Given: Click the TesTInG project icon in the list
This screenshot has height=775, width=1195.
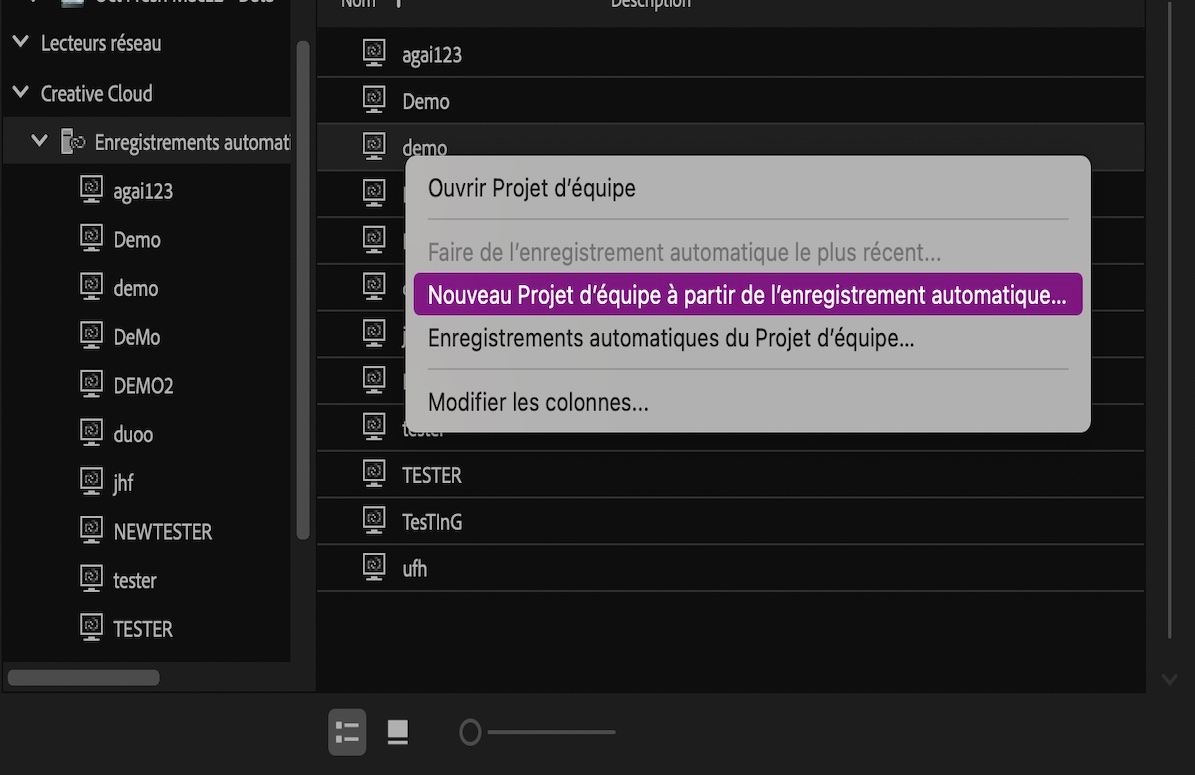Looking at the screenshot, I should click(x=374, y=520).
